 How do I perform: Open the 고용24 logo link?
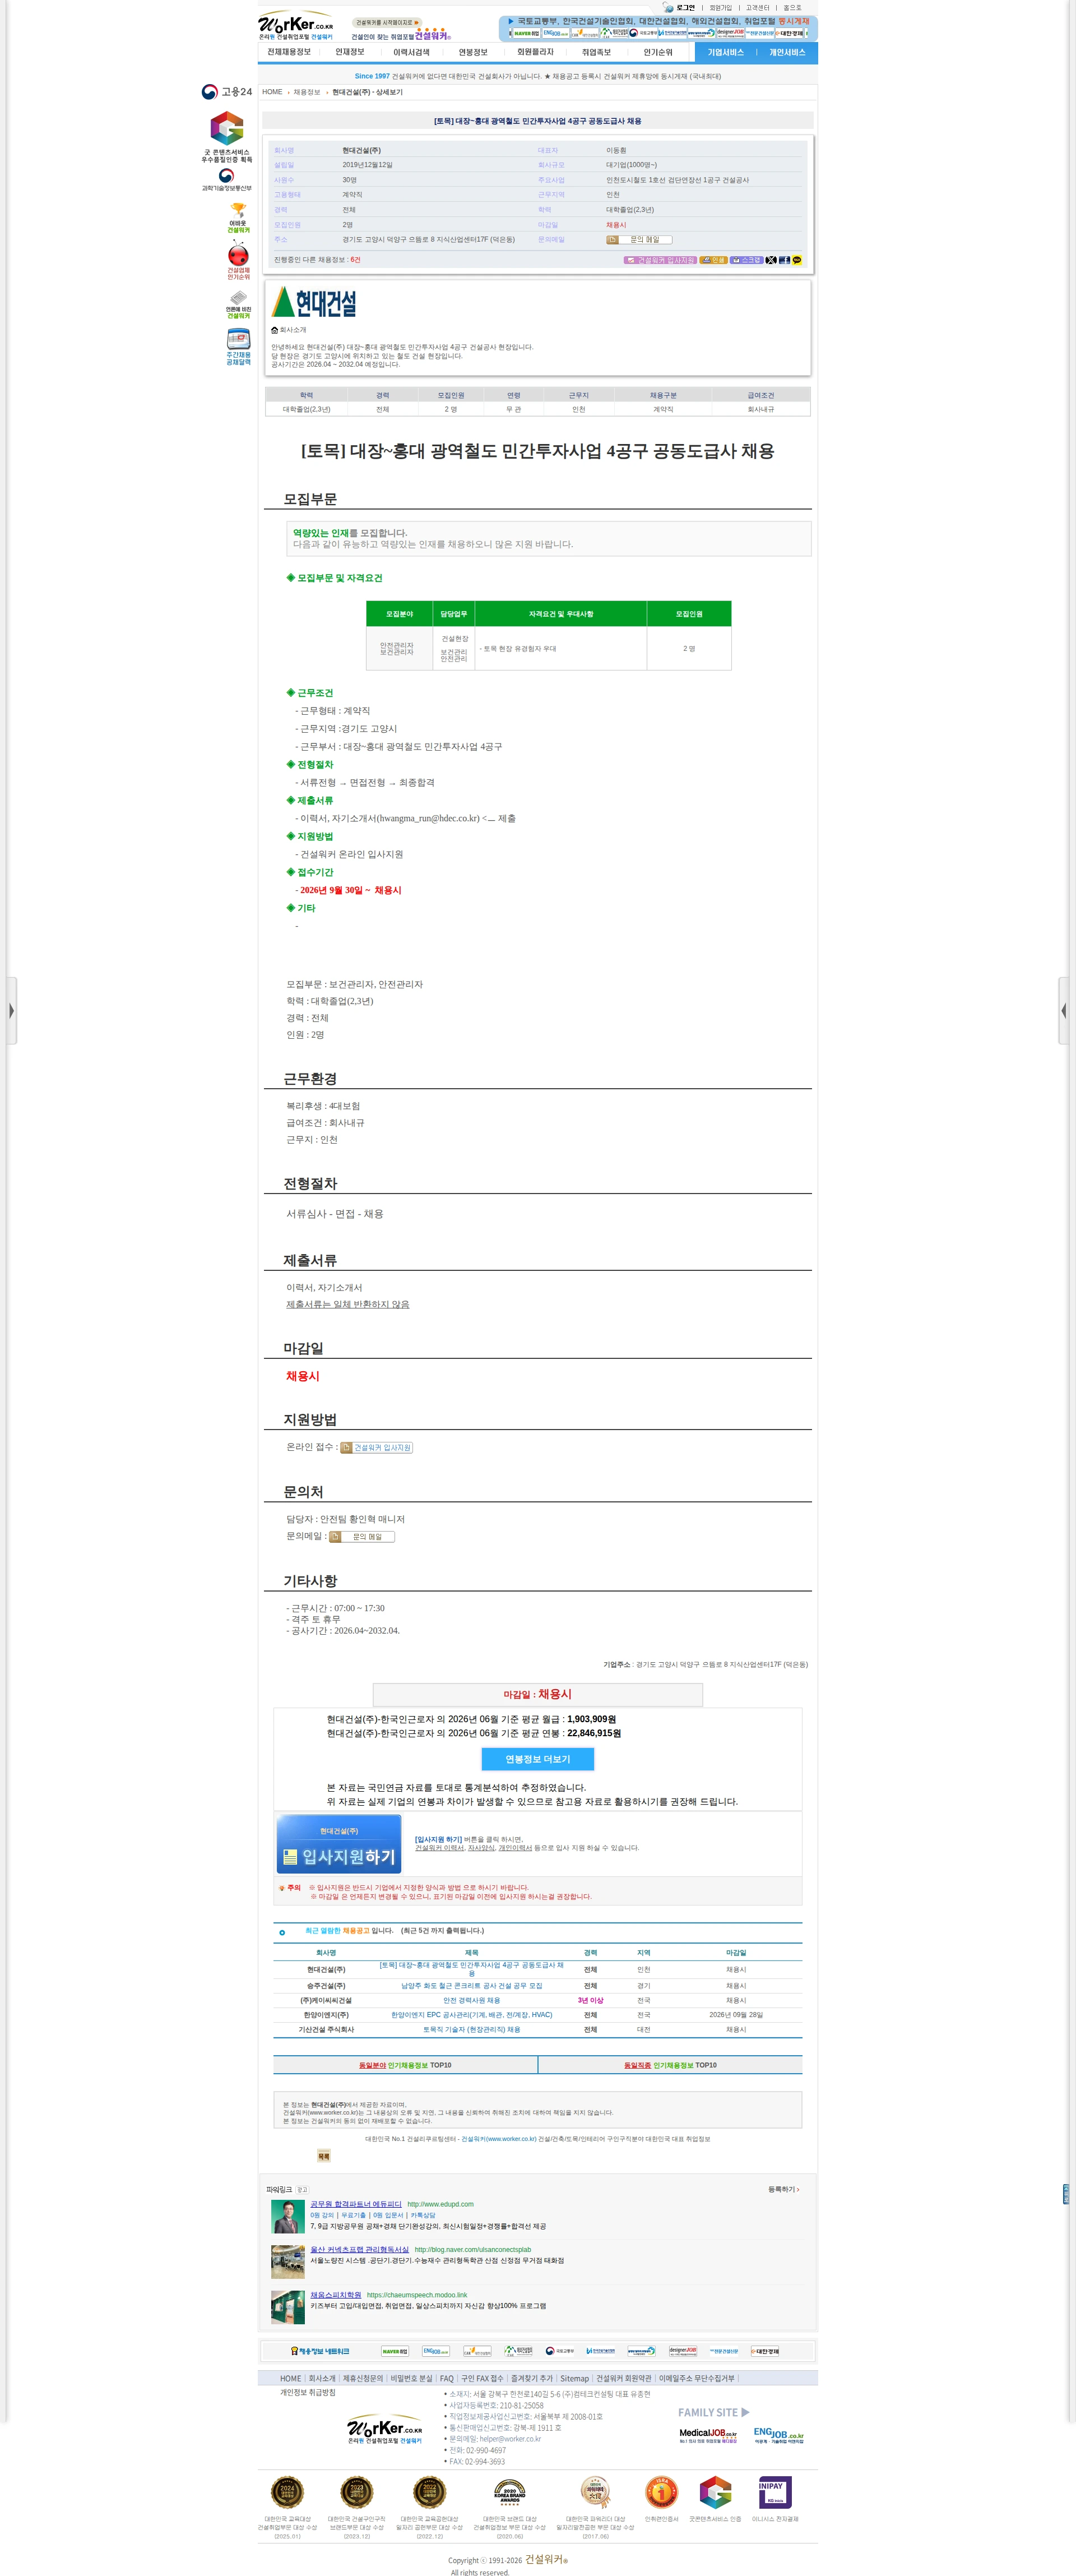coord(226,92)
